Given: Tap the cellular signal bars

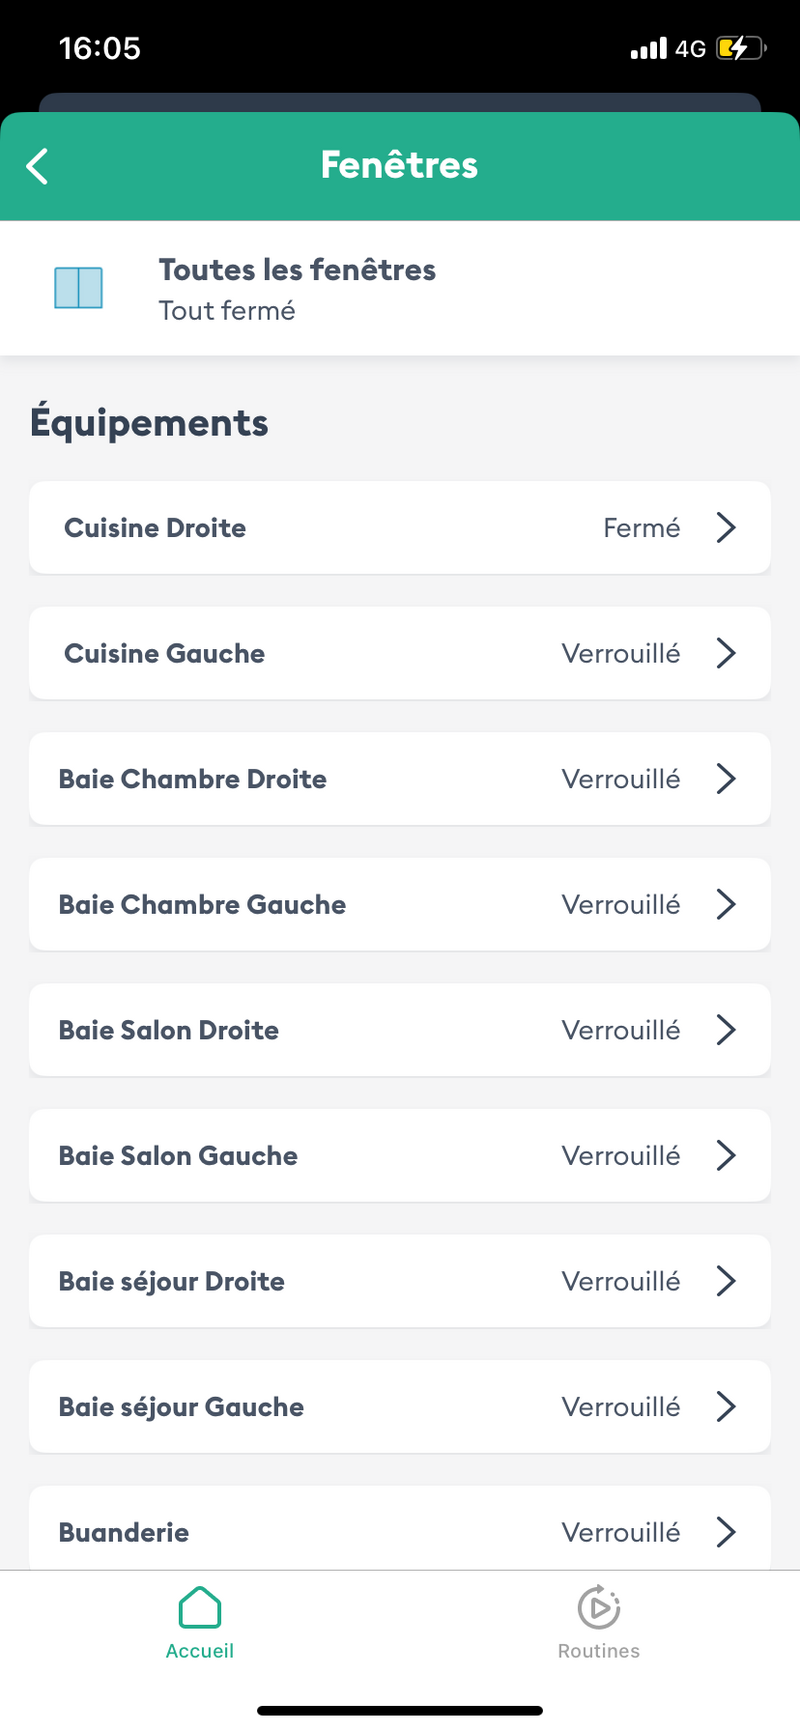Looking at the screenshot, I should coord(648,48).
